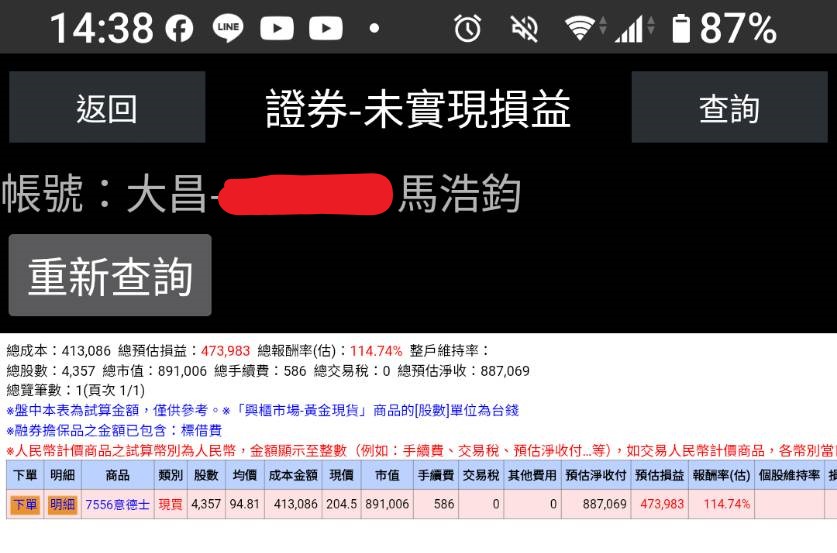Tap the 總交易稅：0 summary text
This screenshot has width=837, height=553.
click(352, 370)
